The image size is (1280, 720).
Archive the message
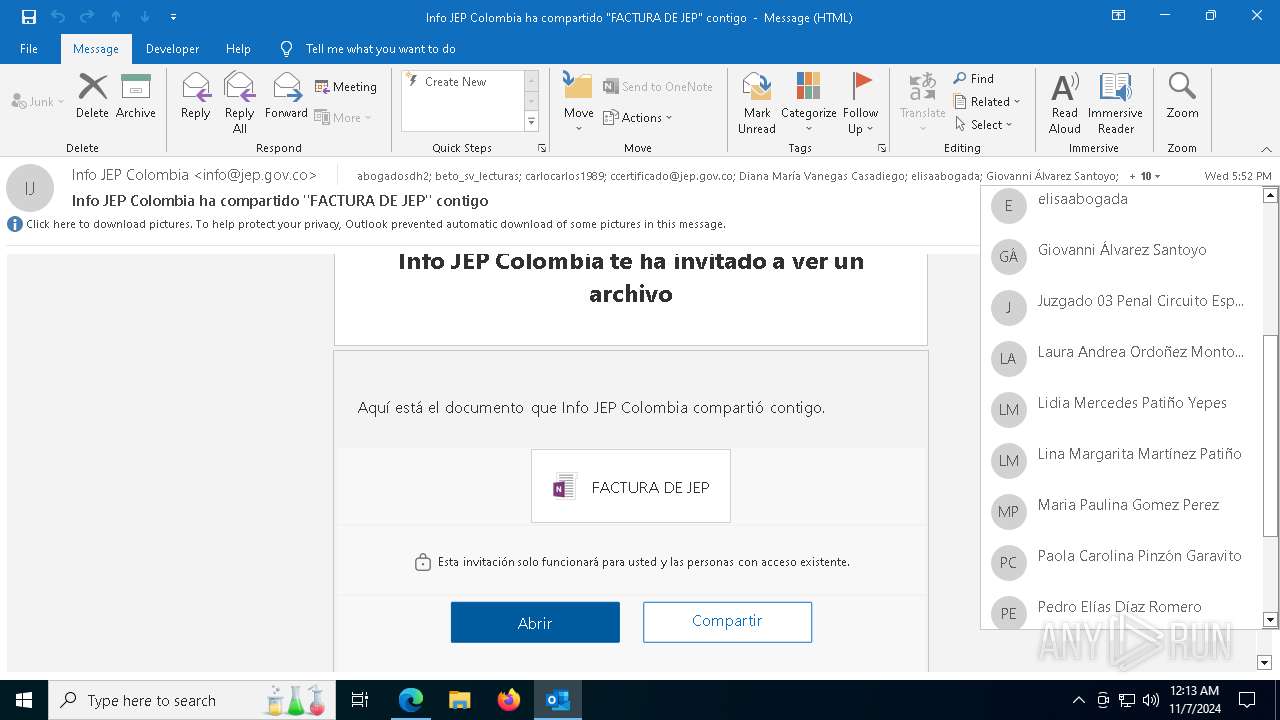pos(136,97)
